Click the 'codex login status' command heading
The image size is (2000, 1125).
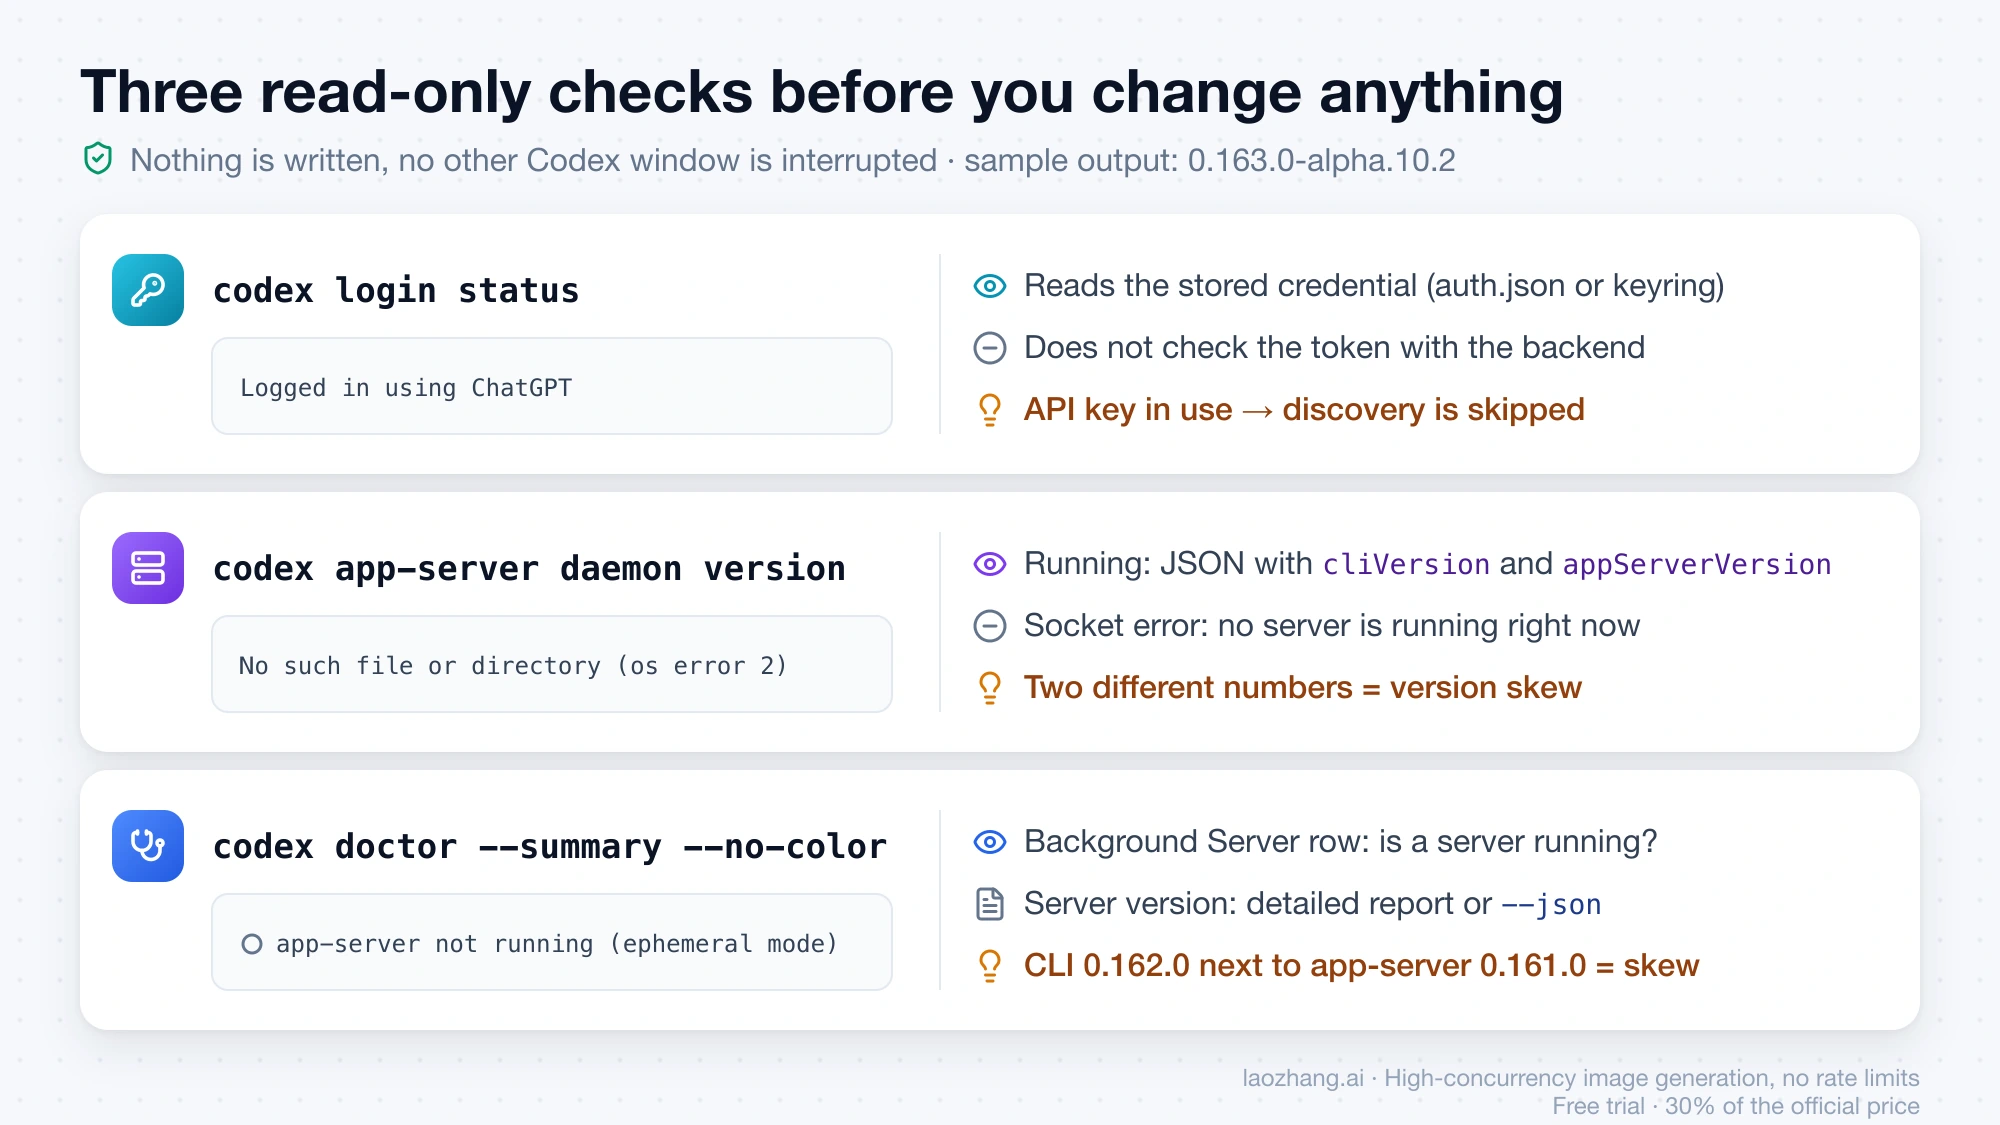coord(396,290)
